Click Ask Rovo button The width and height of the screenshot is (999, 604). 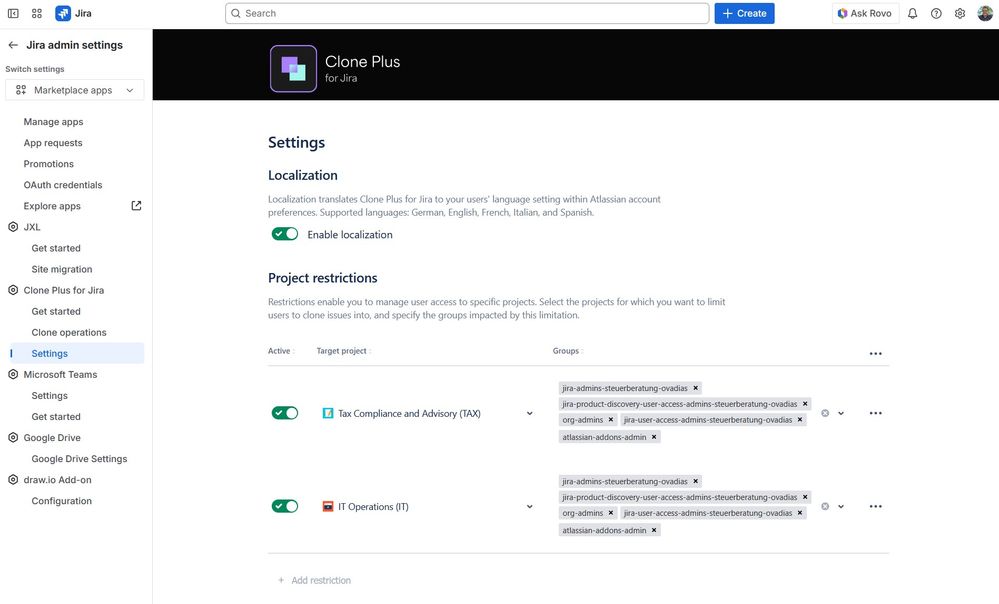865,13
